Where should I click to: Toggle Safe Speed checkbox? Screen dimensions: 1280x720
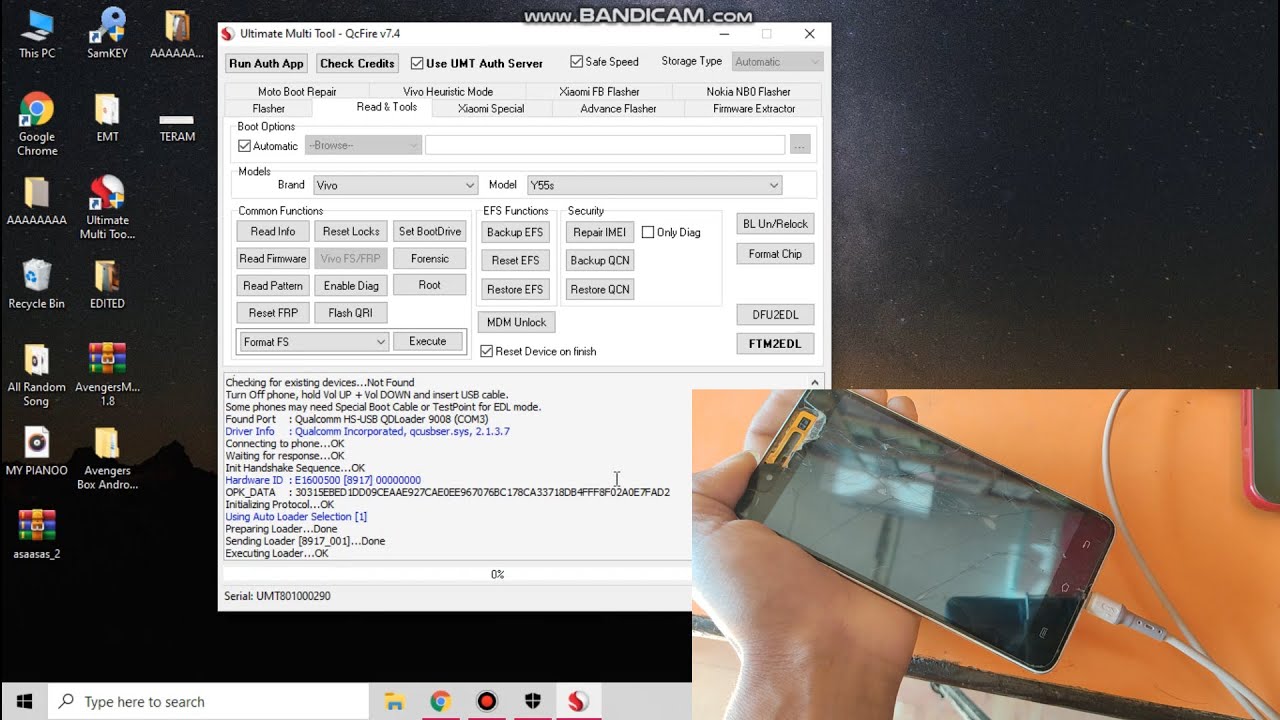coord(576,62)
